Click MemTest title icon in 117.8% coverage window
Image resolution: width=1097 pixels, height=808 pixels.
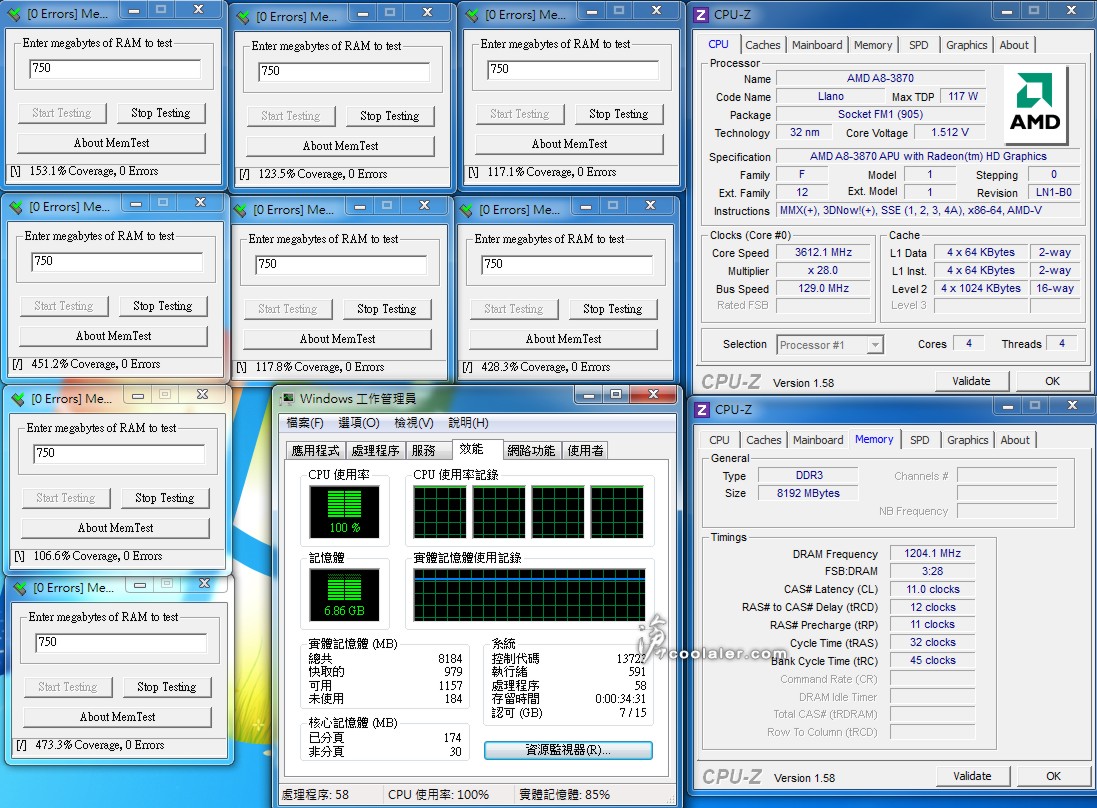[x=240, y=210]
